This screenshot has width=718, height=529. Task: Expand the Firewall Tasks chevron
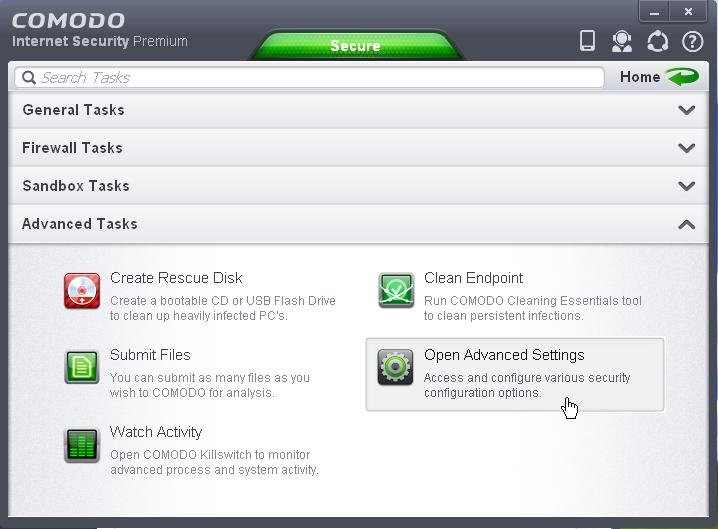686,148
